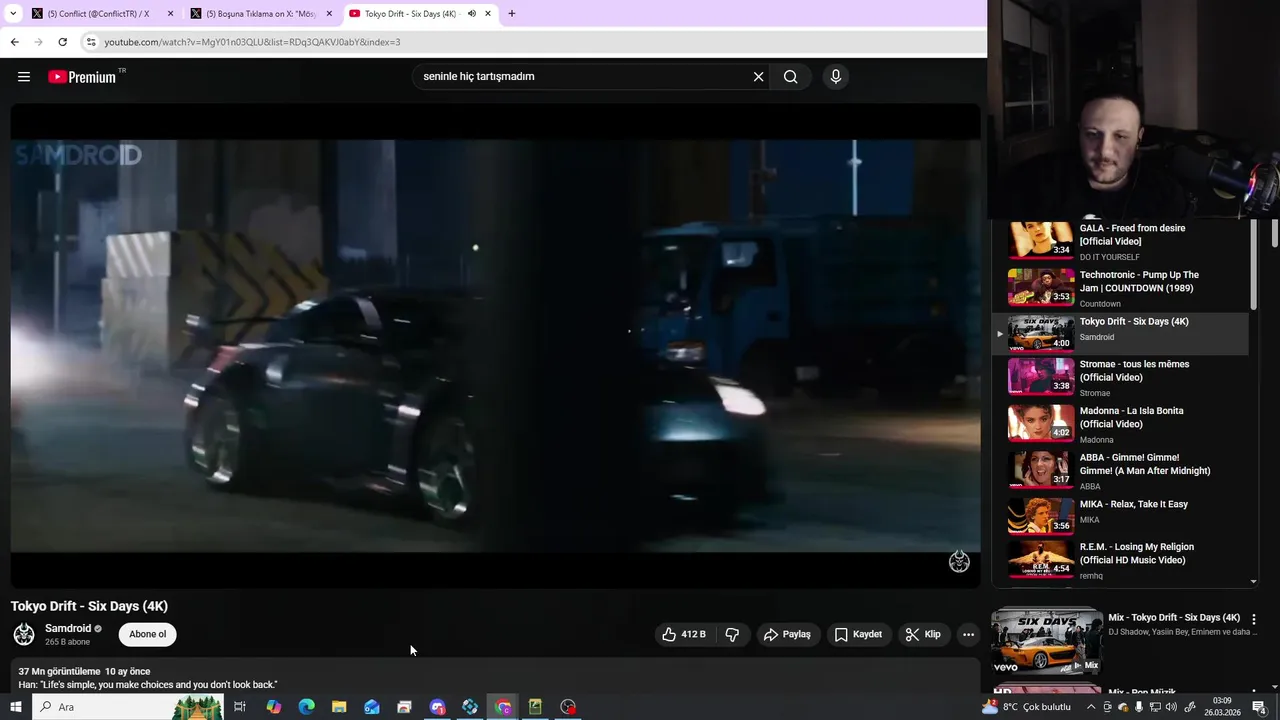Open Mix - Tokyo Drift Six Days thumbnail
The image size is (1280, 720).
[1046, 641]
